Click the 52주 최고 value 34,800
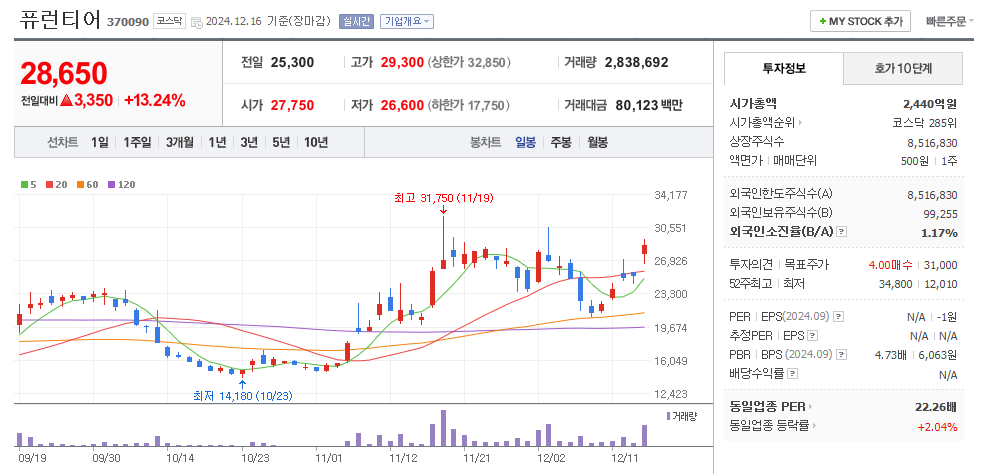The width and height of the screenshot is (984, 474). click(896, 284)
